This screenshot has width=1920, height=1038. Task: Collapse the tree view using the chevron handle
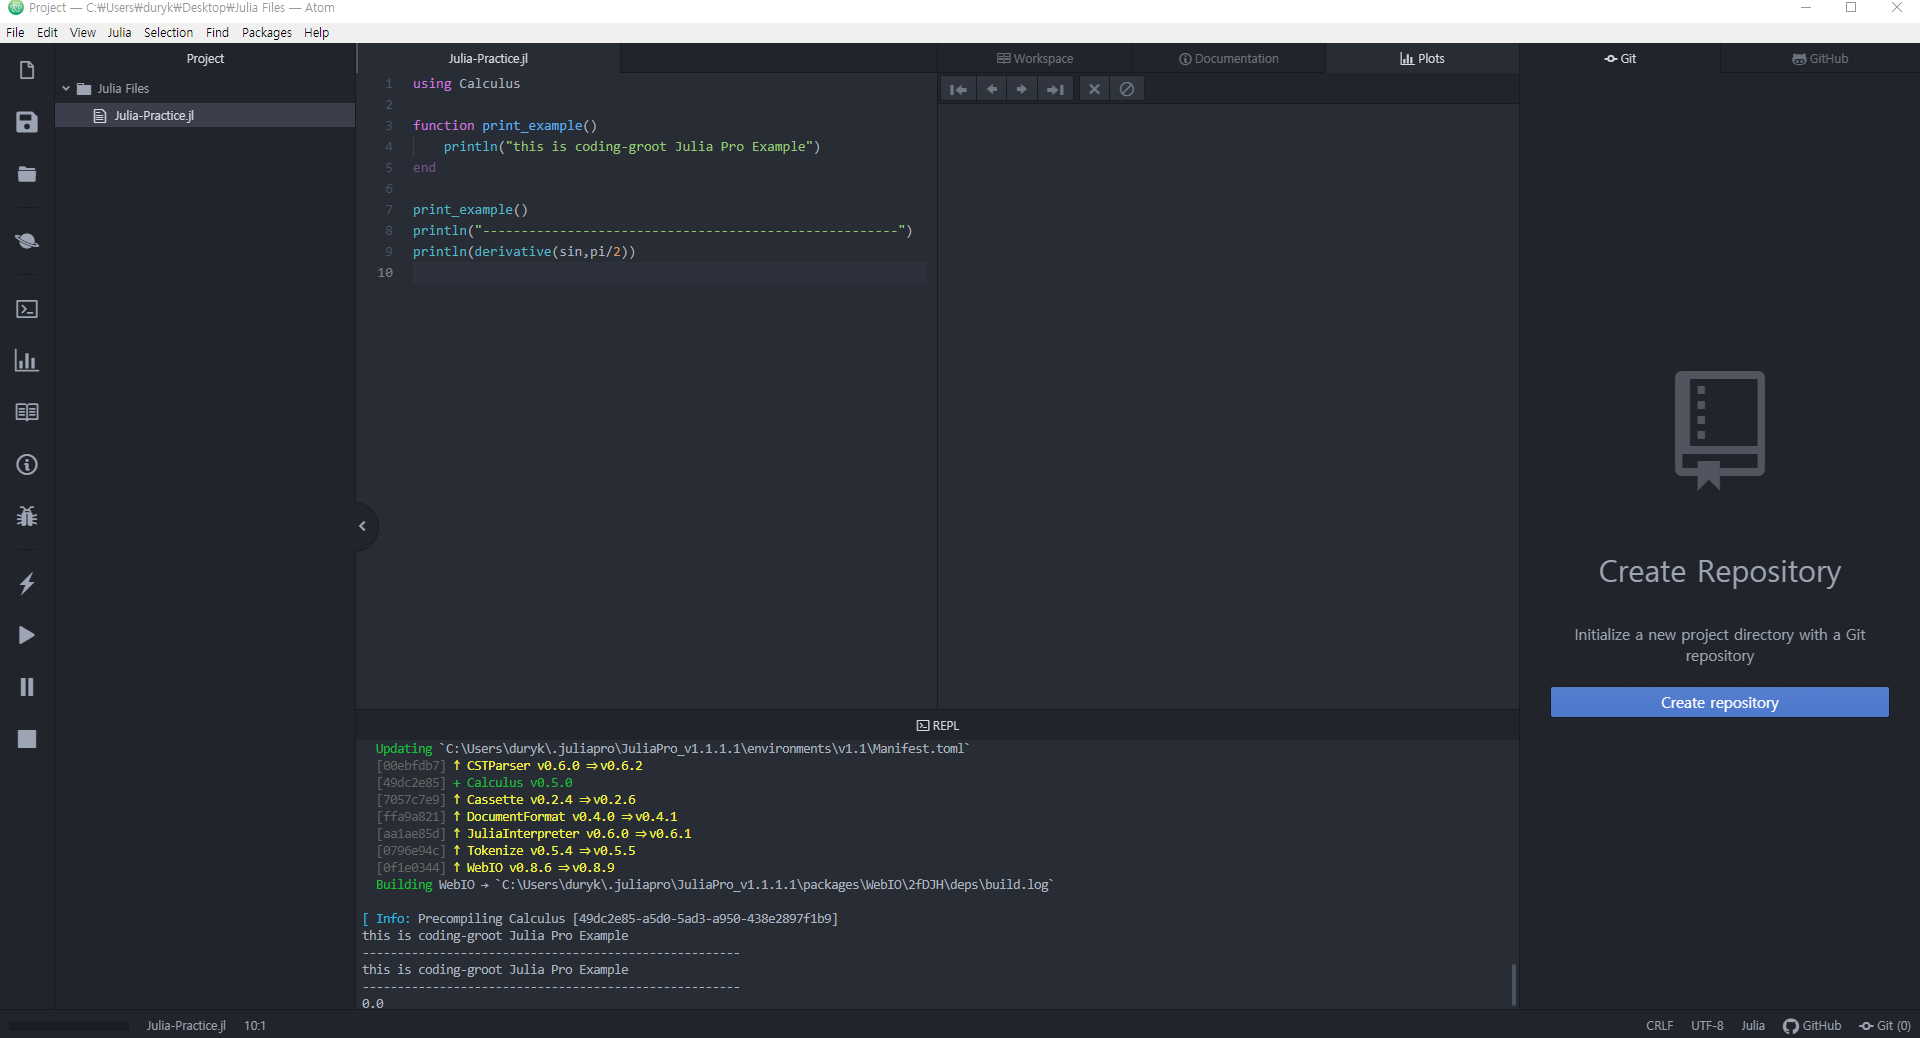tap(363, 526)
